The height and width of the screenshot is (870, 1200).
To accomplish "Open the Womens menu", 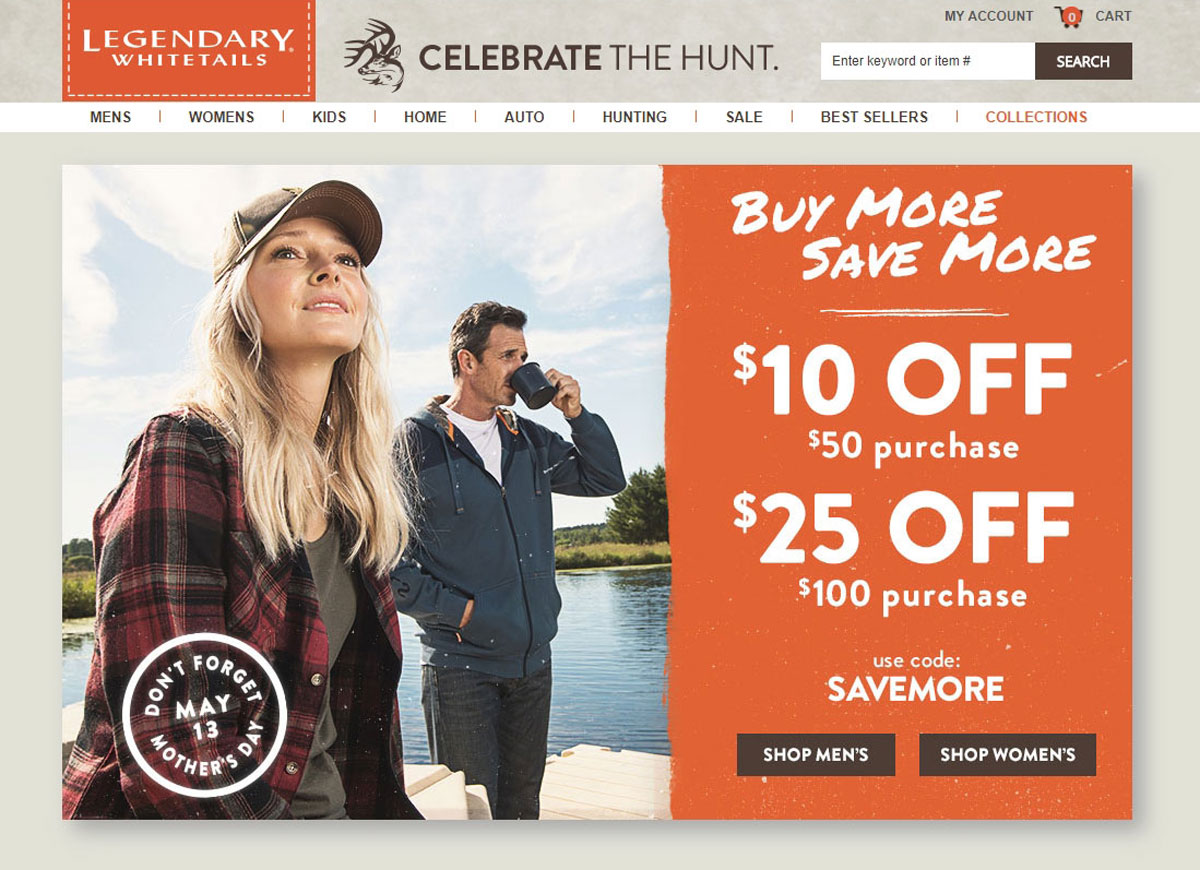I will point(221,117).
